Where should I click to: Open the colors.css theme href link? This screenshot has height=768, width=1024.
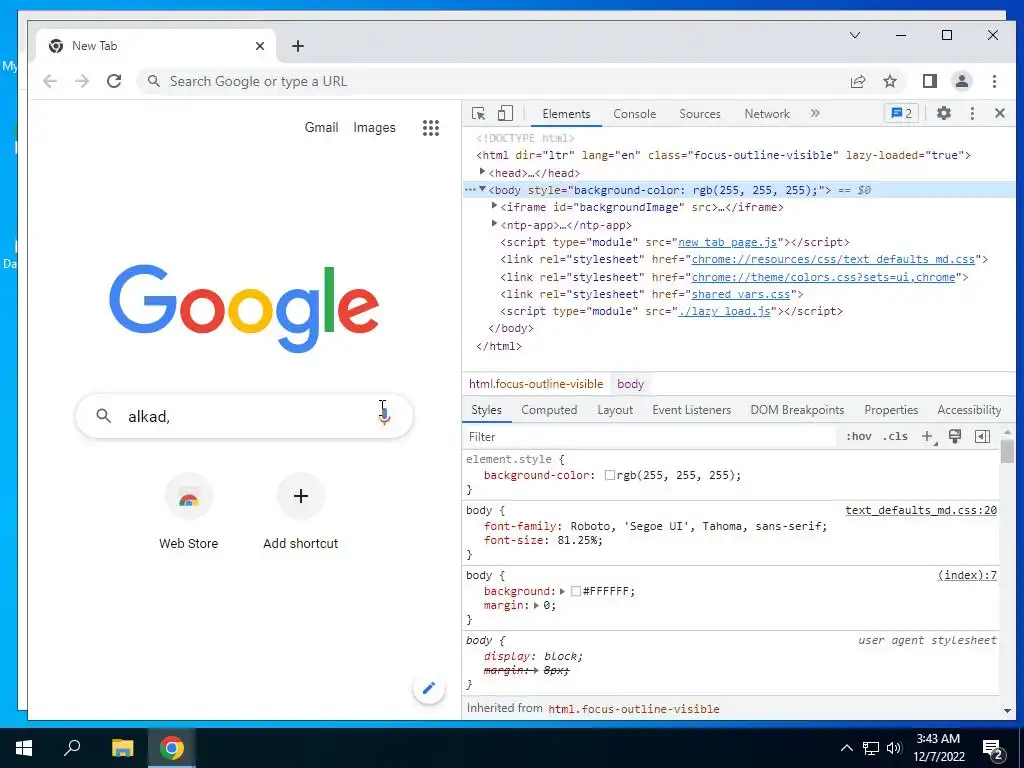pyautogui.click(x=823, y=277)
